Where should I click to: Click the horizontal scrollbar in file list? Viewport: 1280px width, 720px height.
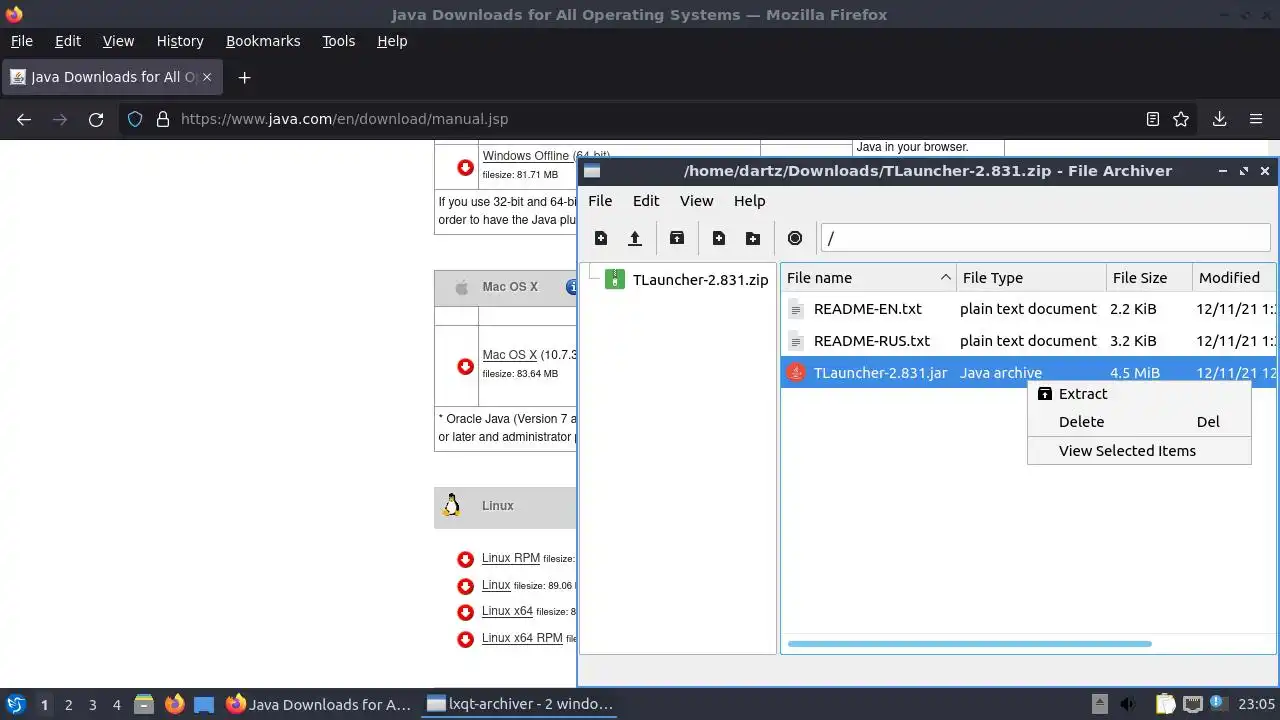[x=969, y=644]
